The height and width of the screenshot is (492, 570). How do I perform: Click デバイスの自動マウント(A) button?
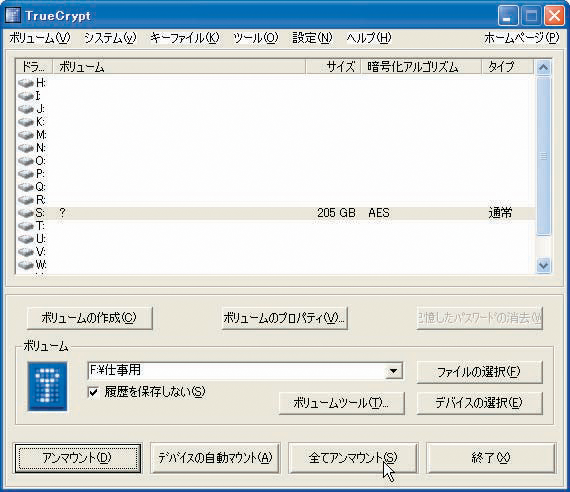click(215, 458)
